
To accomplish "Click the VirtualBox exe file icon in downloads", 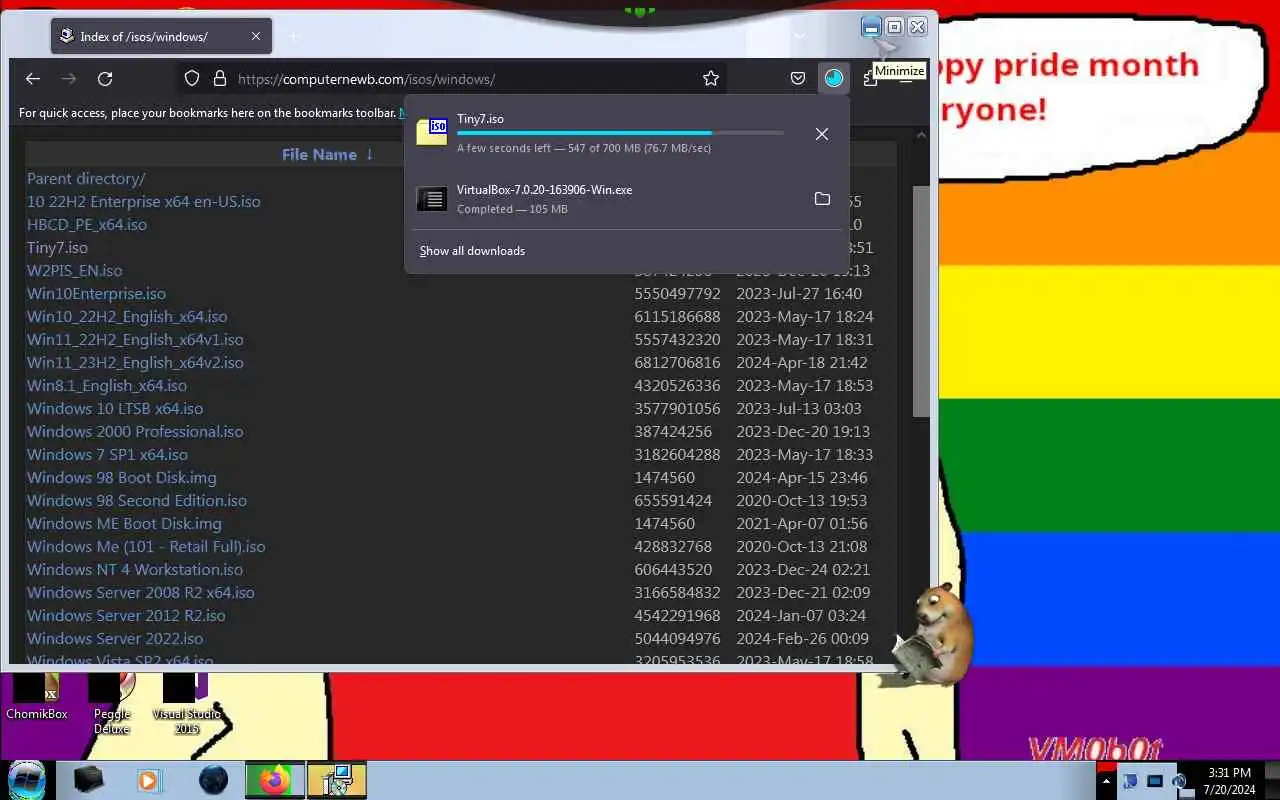I will pos(432,199).
